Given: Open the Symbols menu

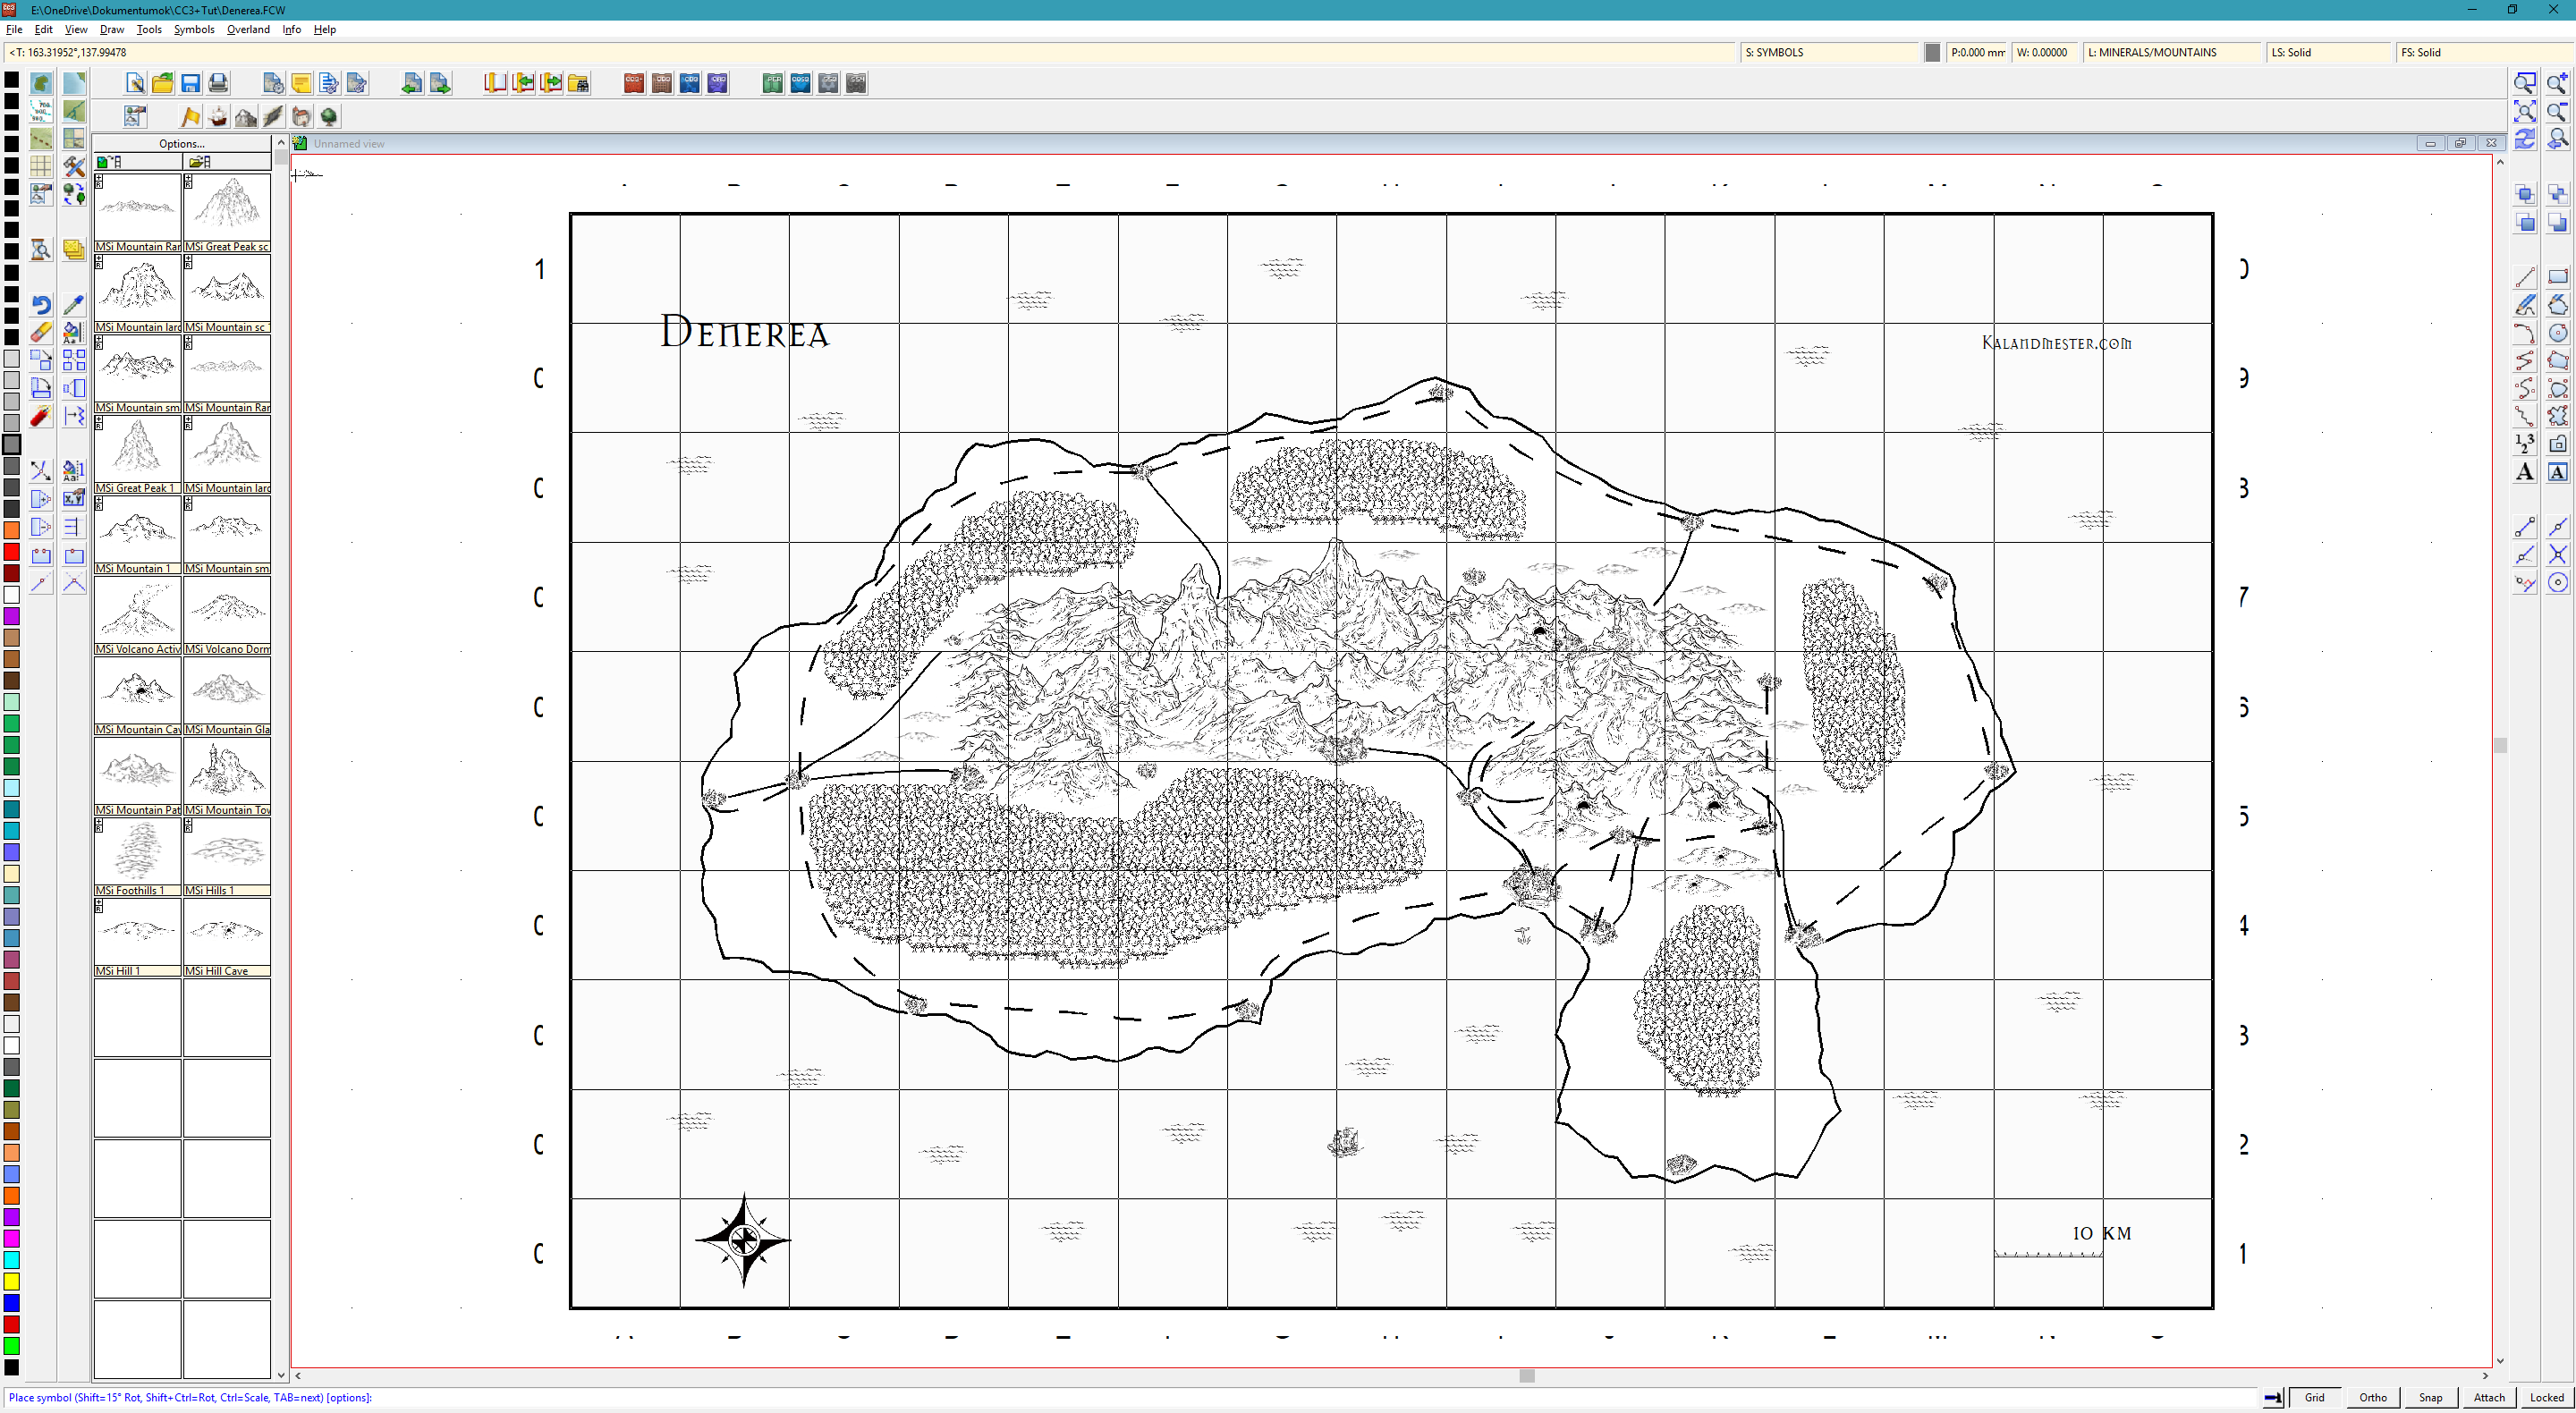Looking at the screenshot, I should 194,29.
